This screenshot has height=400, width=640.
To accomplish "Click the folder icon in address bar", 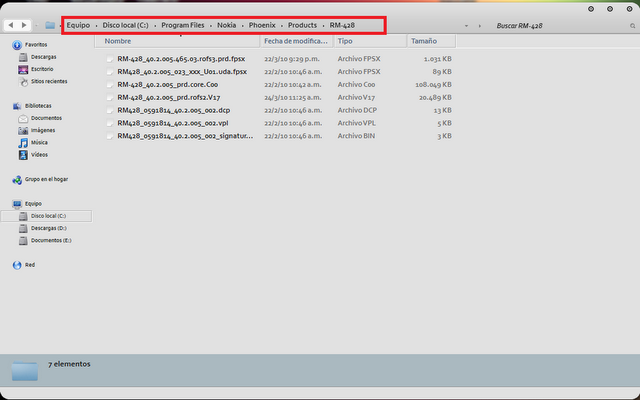I will tap(50, 25).
